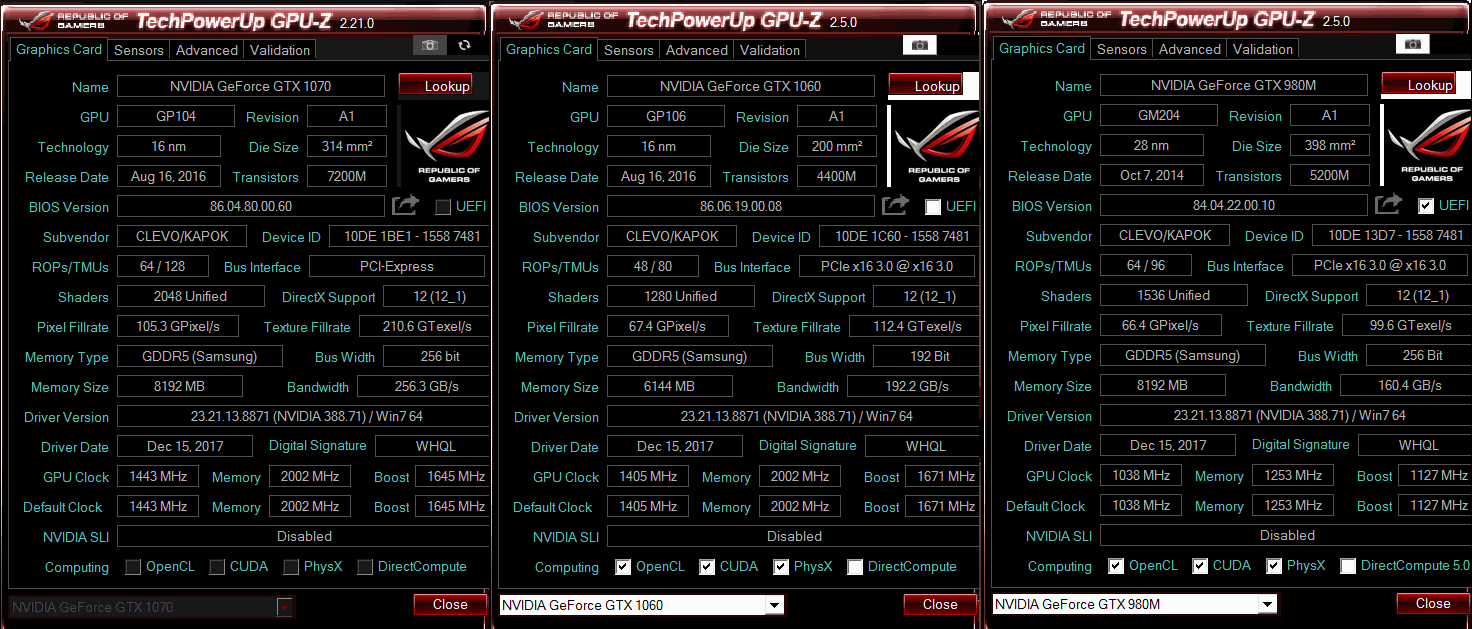The width and height of the screenshot is (1472, 629).
Task: Toggle DirectCompute 5.0 checkbox in 980M window
Action: pos(1348,566)
